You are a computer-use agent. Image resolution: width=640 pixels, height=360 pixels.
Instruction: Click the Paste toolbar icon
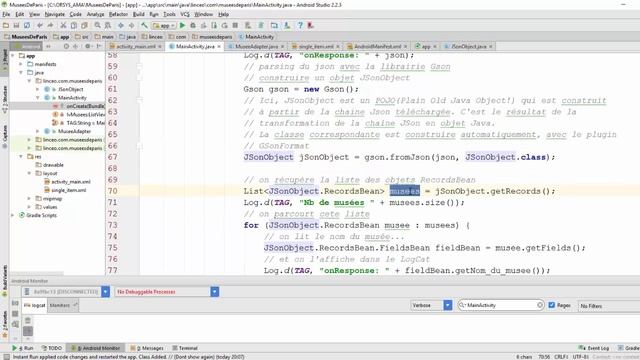point(84,25)
